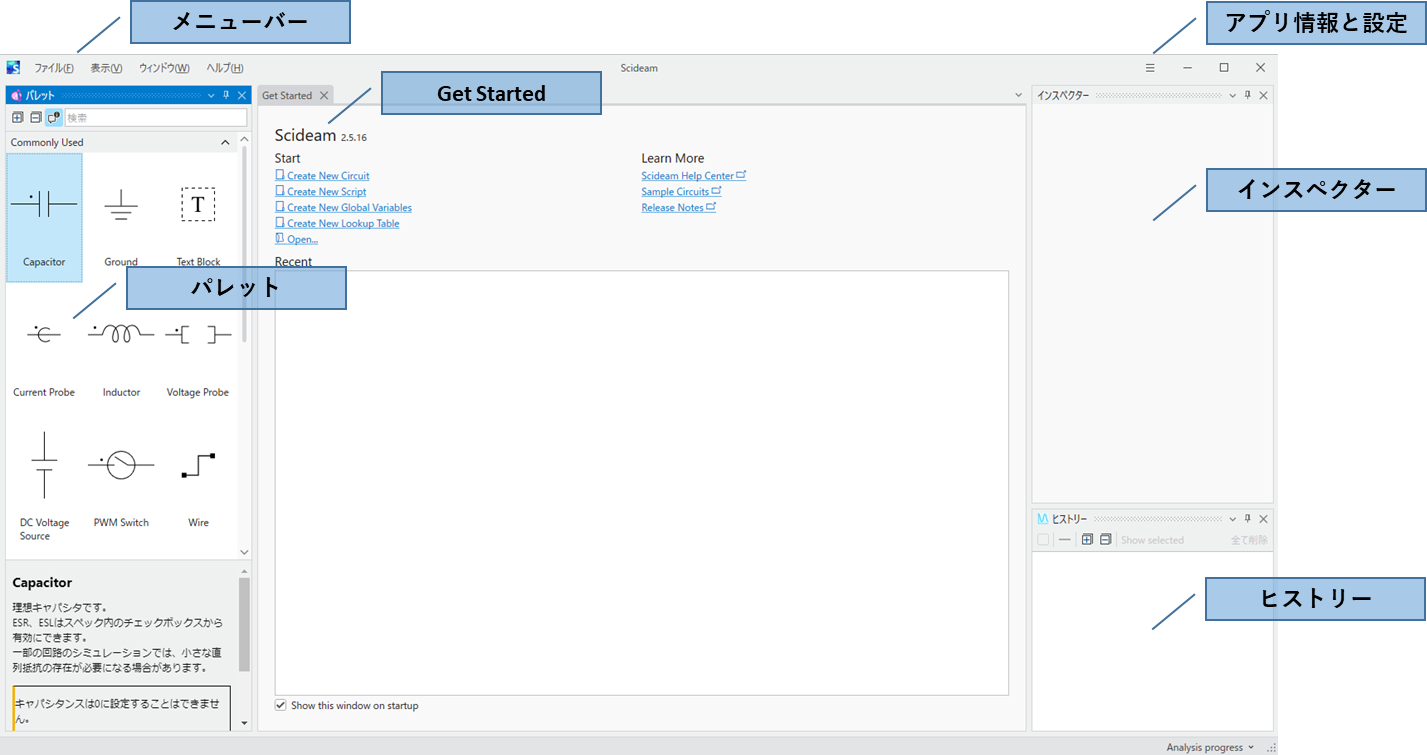Image resolution: width=1427 pixels, height=755 pixels.
Task: Click the palette 検索 search field
Action: tap(155, 117)
